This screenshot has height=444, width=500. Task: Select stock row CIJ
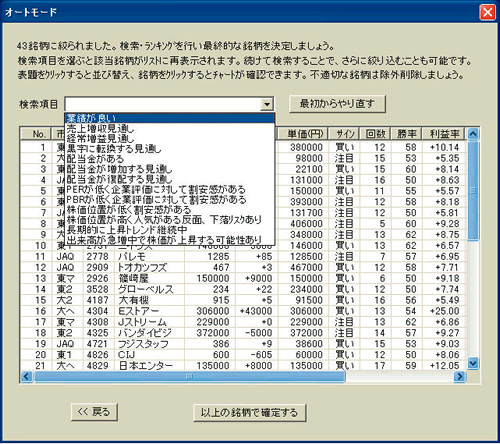(243, 355)
